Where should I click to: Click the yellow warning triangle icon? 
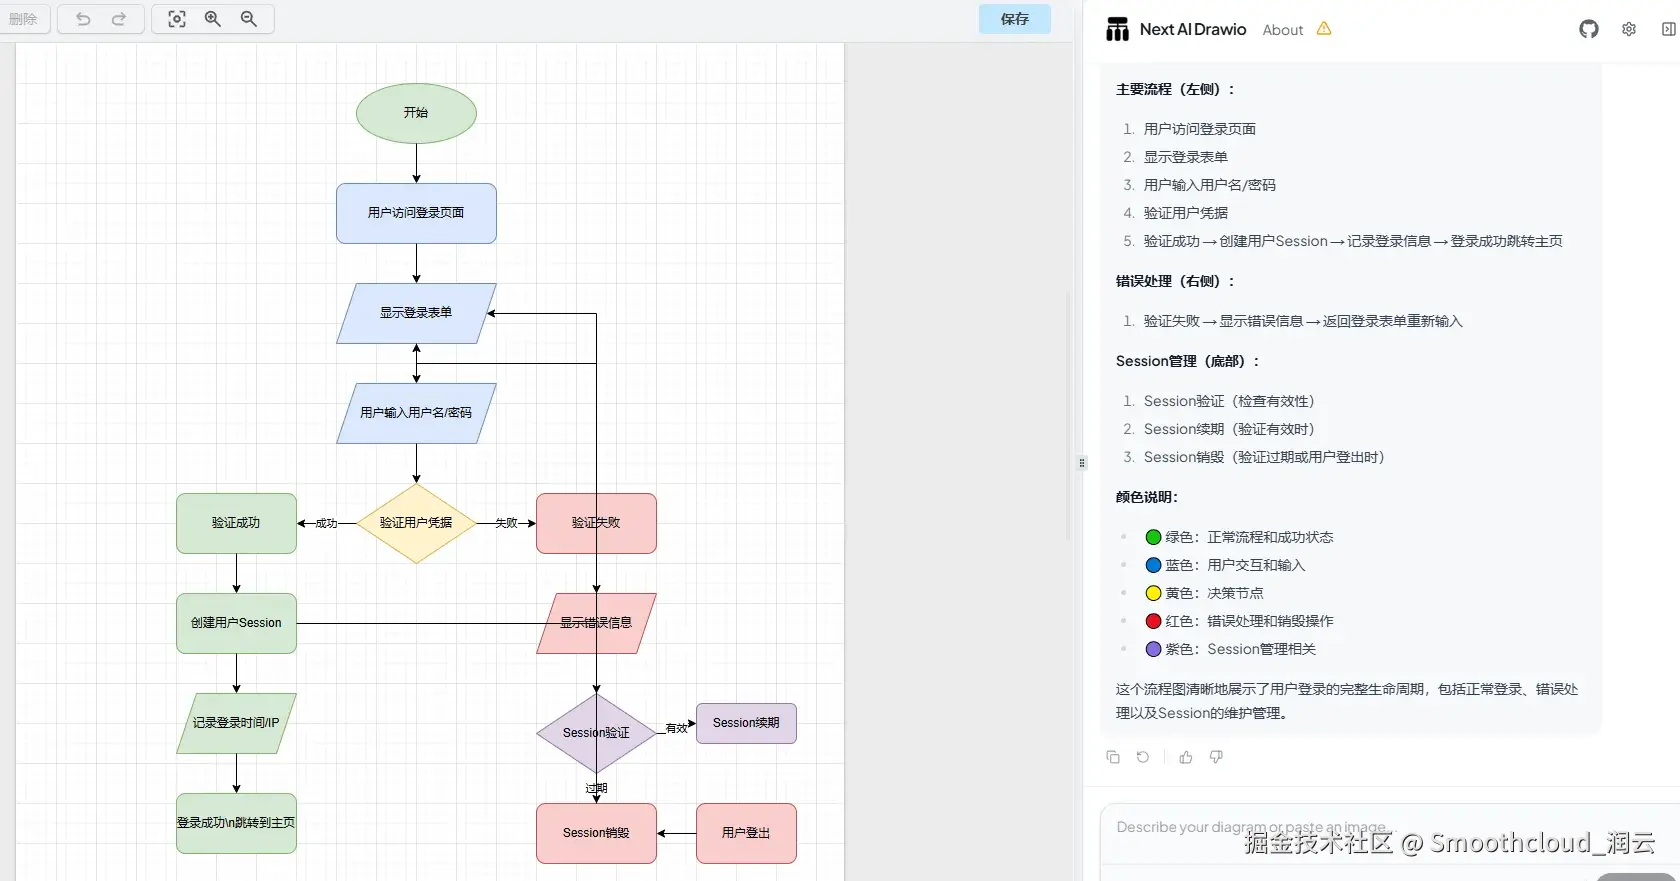1324,29
